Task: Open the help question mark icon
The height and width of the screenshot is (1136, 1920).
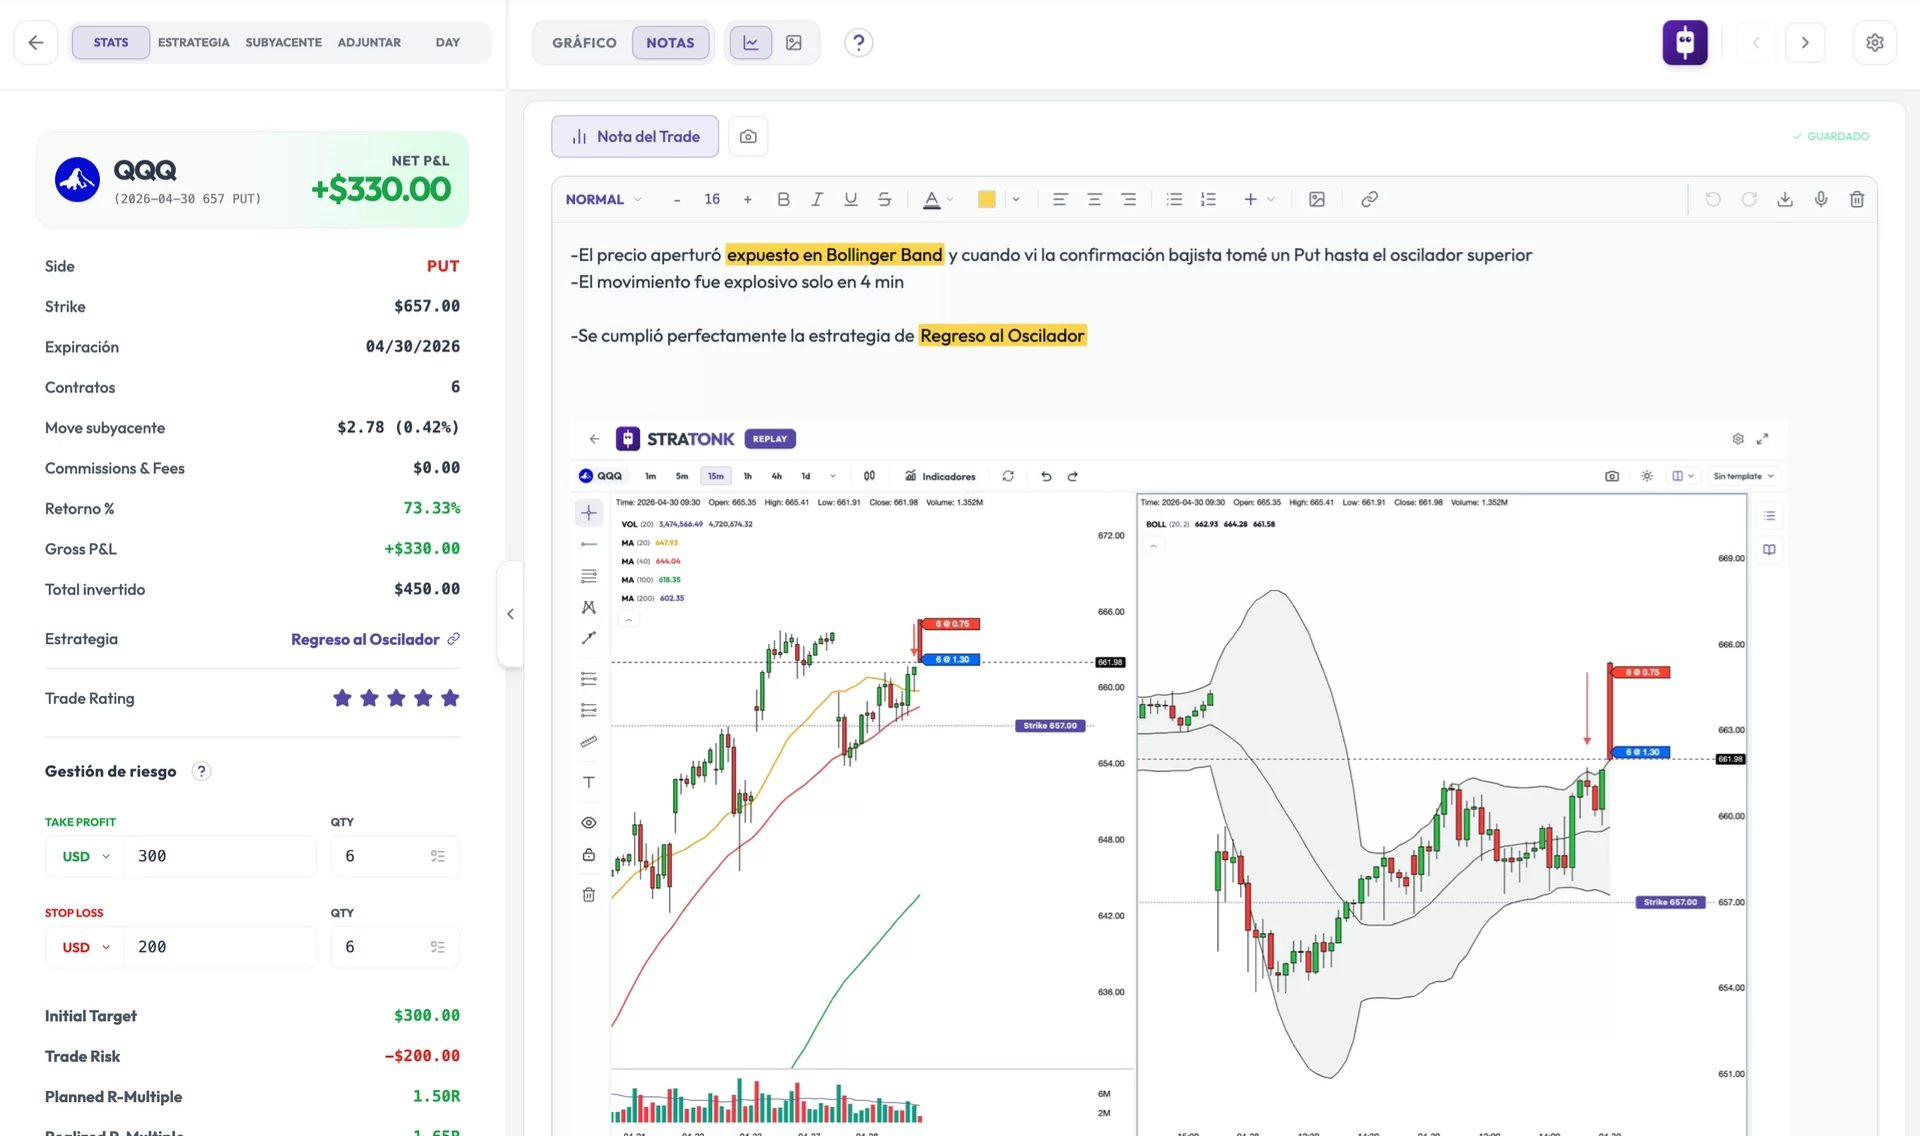Action: tap(858, 42)
